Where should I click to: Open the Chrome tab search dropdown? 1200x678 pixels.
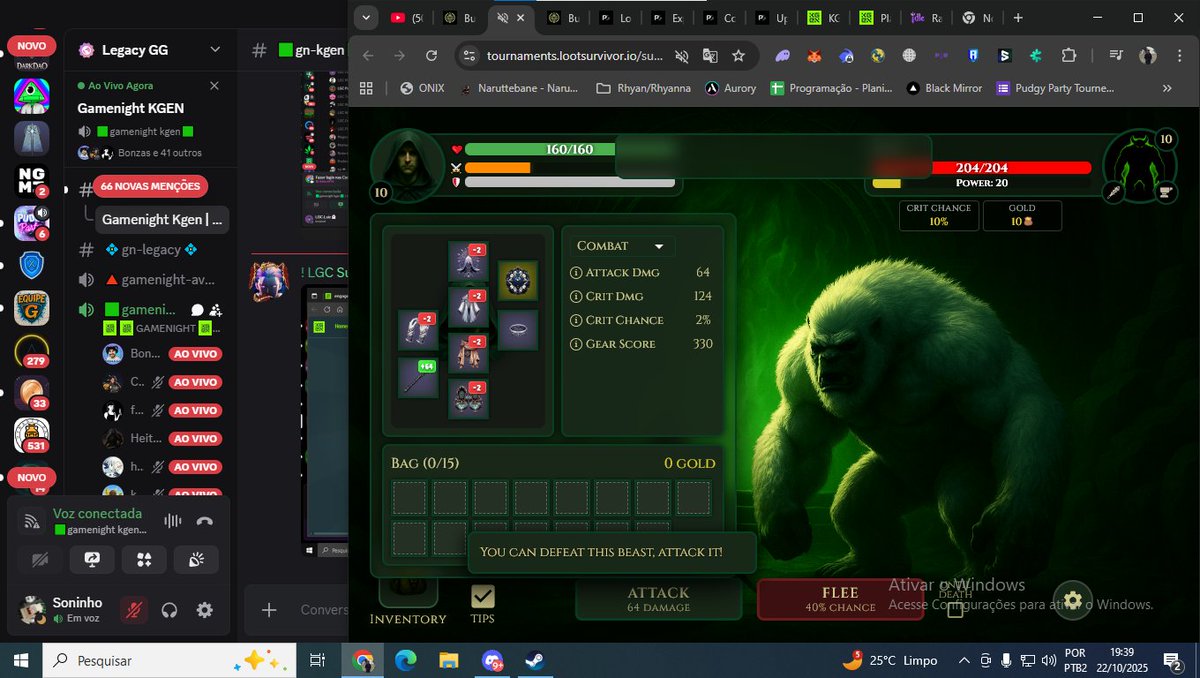pyautogui.click(x=366, y=18)
